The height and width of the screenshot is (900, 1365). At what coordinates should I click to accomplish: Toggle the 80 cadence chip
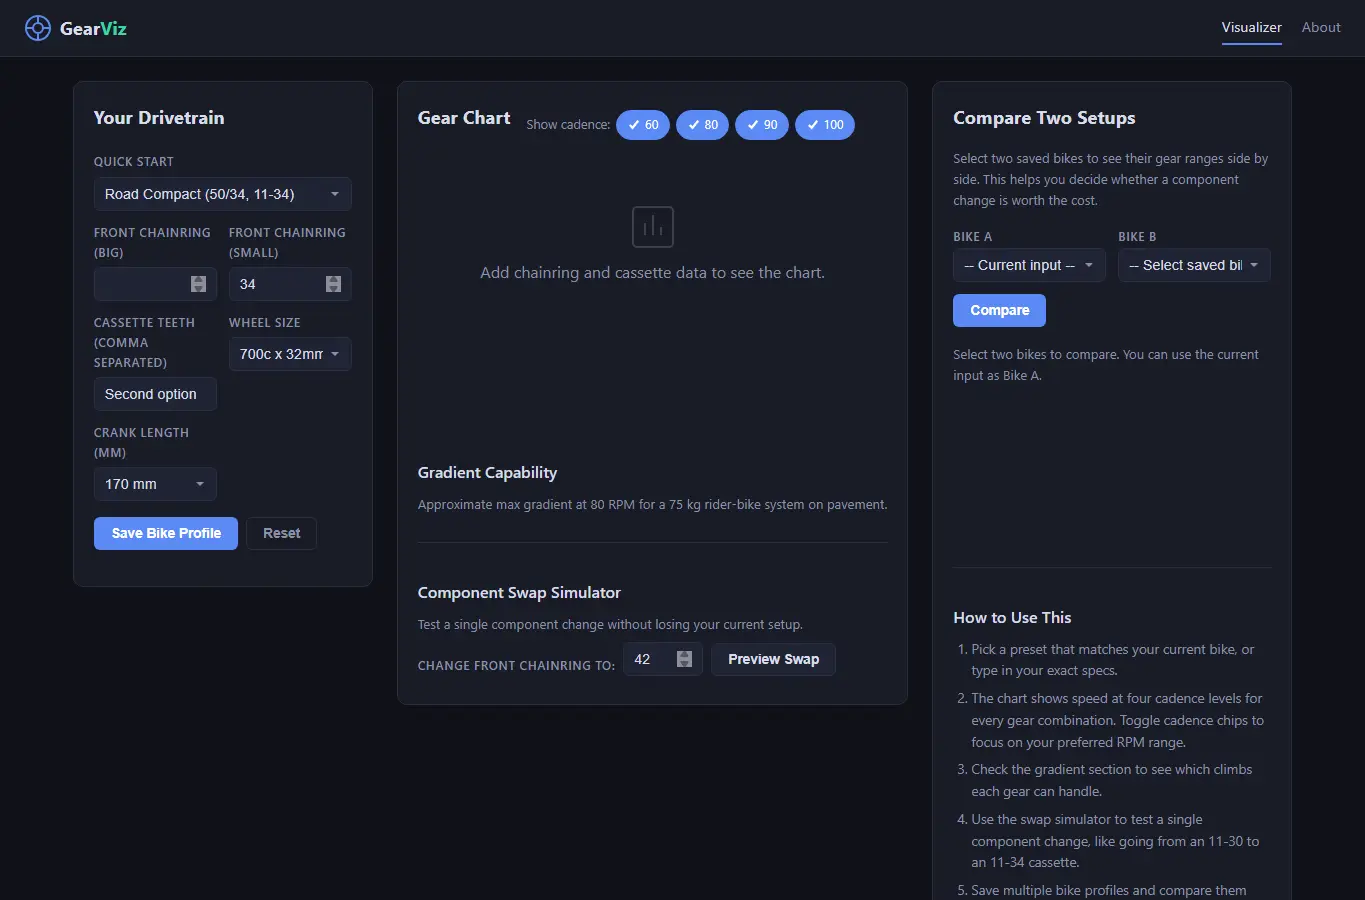702,125
